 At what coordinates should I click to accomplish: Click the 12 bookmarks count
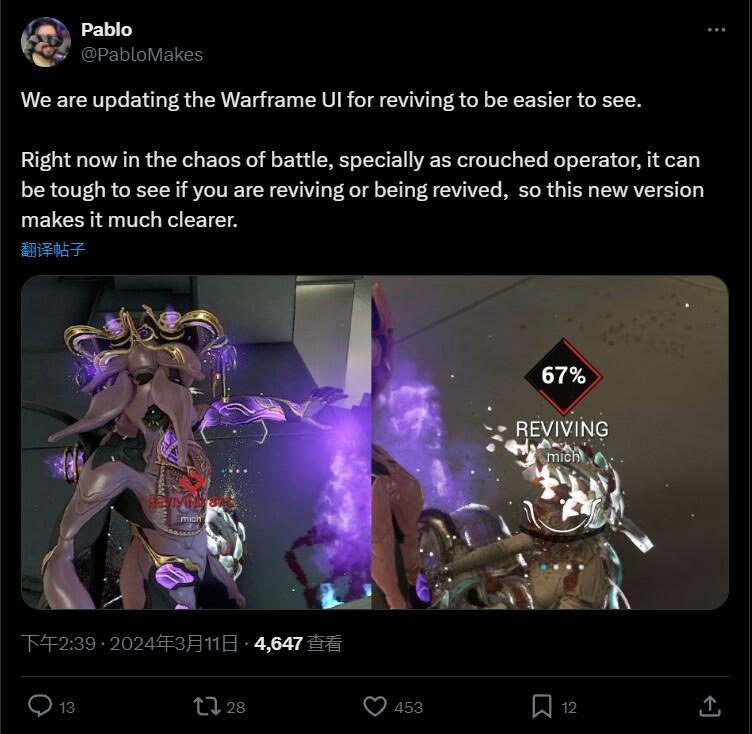click(x=569, y=708)
